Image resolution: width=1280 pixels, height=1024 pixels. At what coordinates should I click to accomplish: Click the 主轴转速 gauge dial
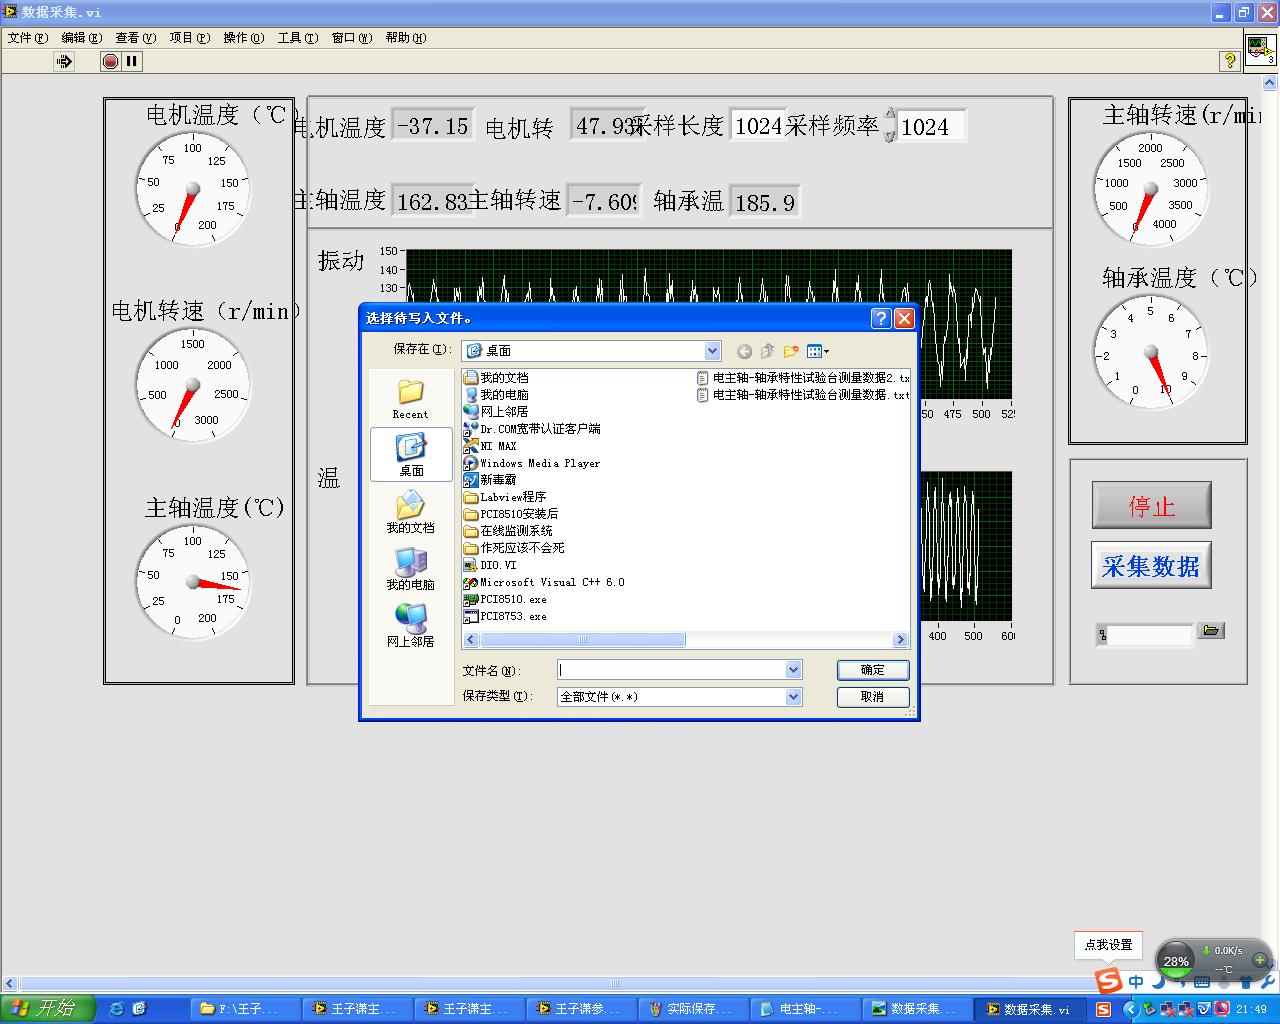click(1150, 189)
